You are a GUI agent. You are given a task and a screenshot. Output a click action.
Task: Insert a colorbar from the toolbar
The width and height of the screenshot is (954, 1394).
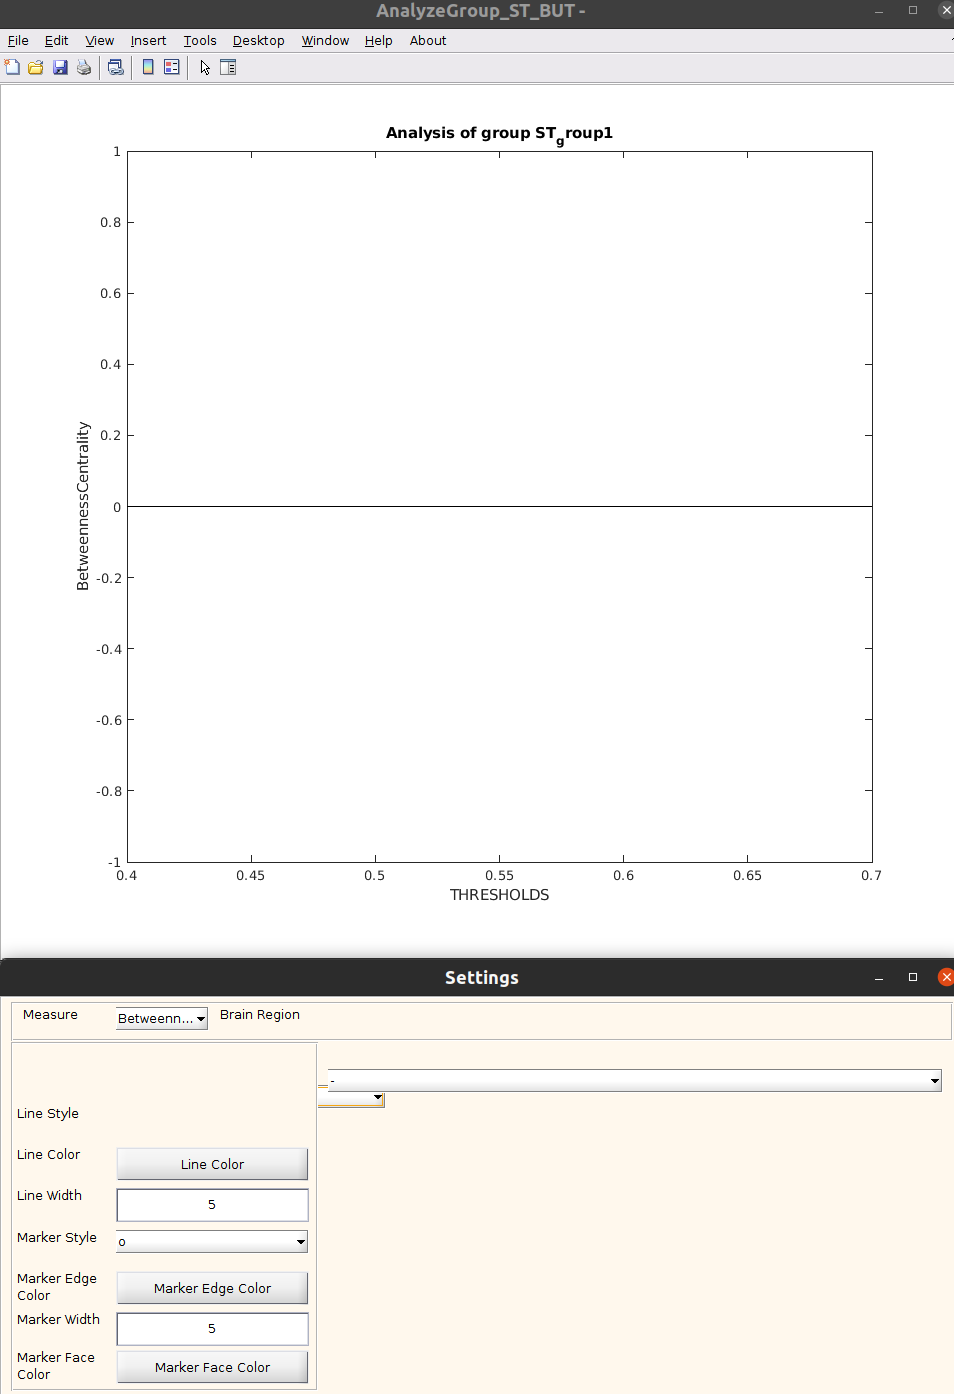pyautogui.click(x=148, y=67)
